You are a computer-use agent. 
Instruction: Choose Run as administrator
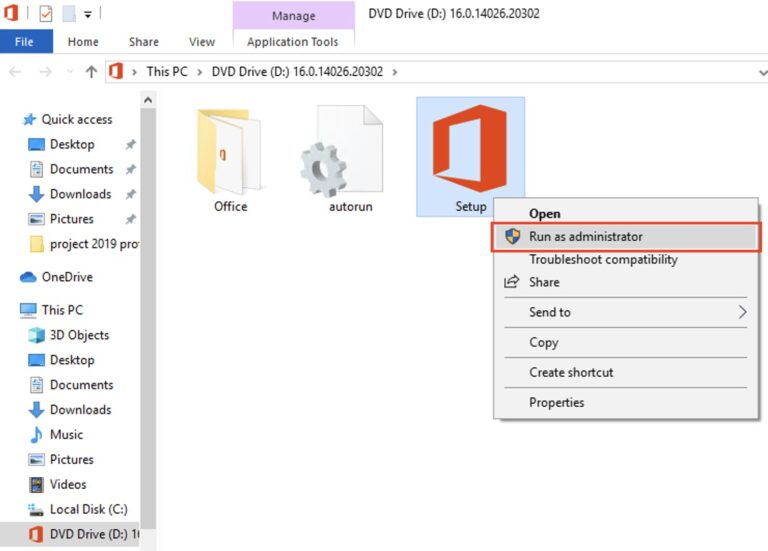626,237
